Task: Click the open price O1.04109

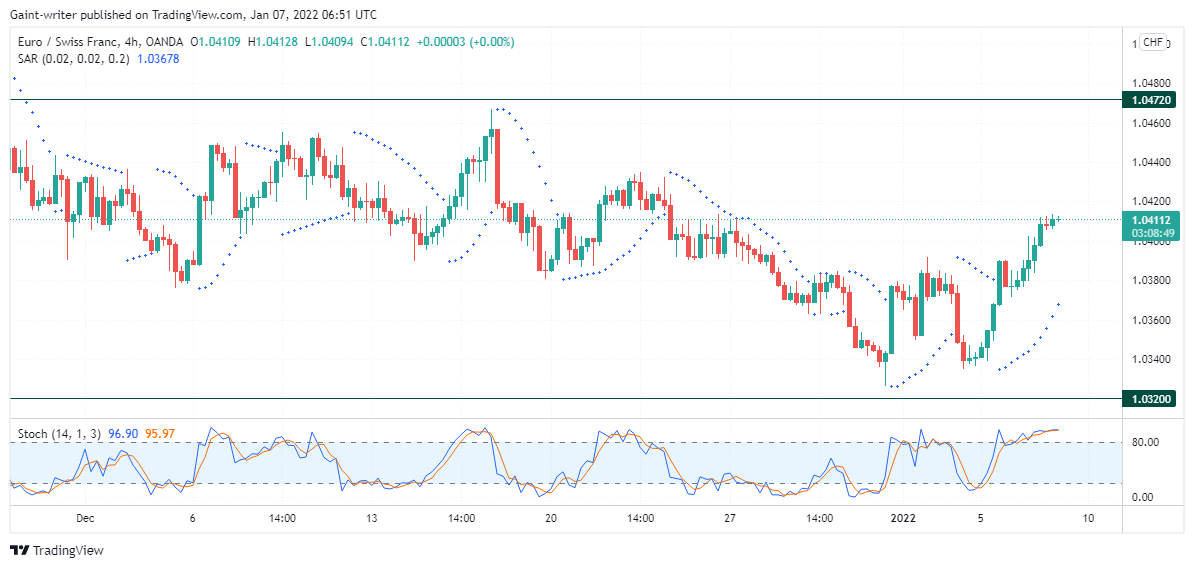Action: (215, 42)
